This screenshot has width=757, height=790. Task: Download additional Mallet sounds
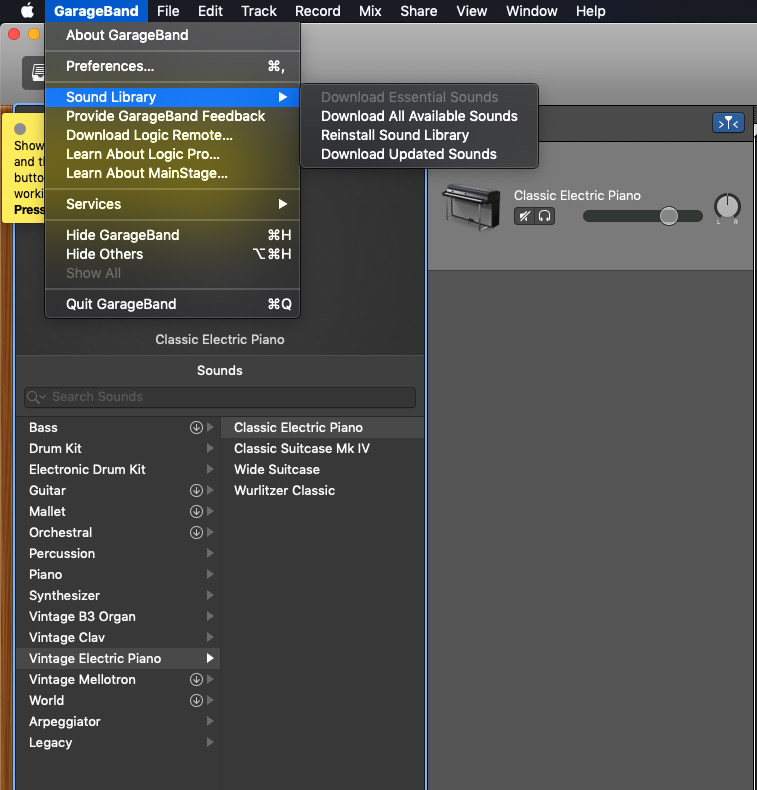(196, 511)
